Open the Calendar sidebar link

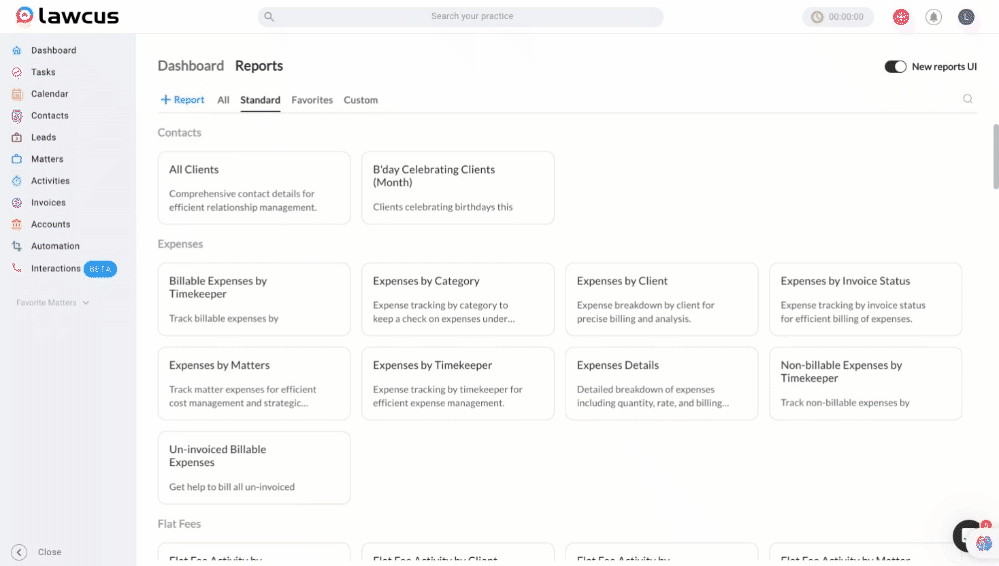point(50,94)
